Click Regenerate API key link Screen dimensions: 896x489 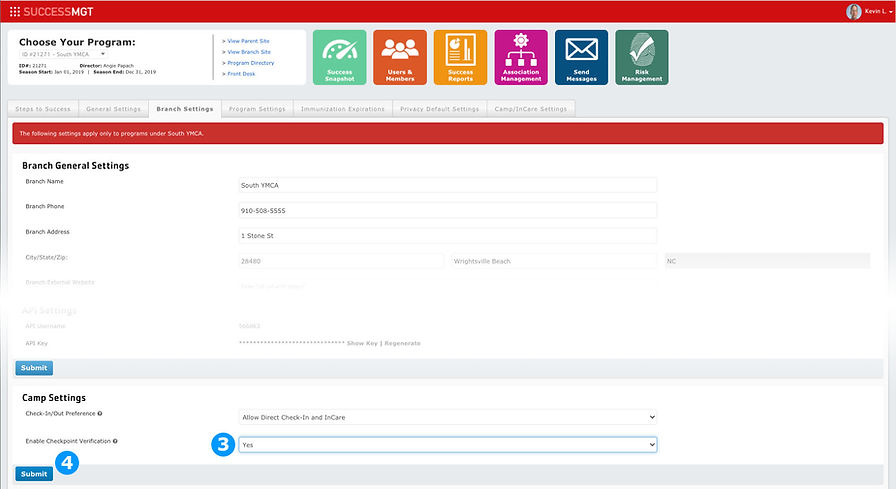click(x=402, y=343)
